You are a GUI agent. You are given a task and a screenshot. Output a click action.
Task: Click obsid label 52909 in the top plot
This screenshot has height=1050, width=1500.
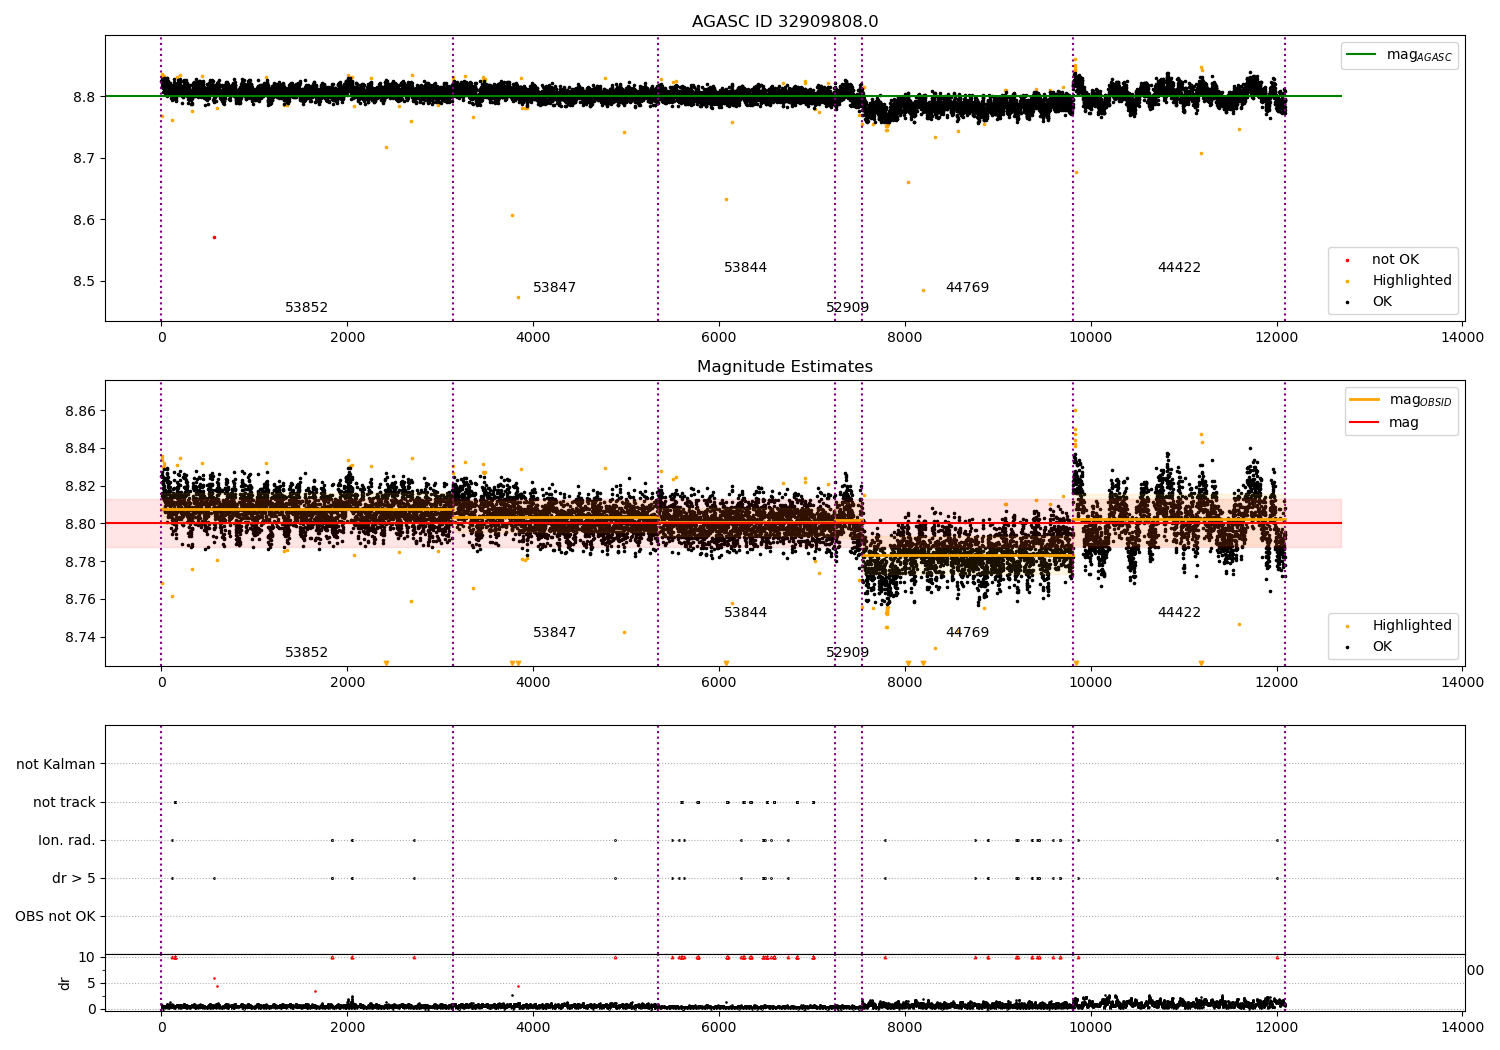tap(847, 308)
